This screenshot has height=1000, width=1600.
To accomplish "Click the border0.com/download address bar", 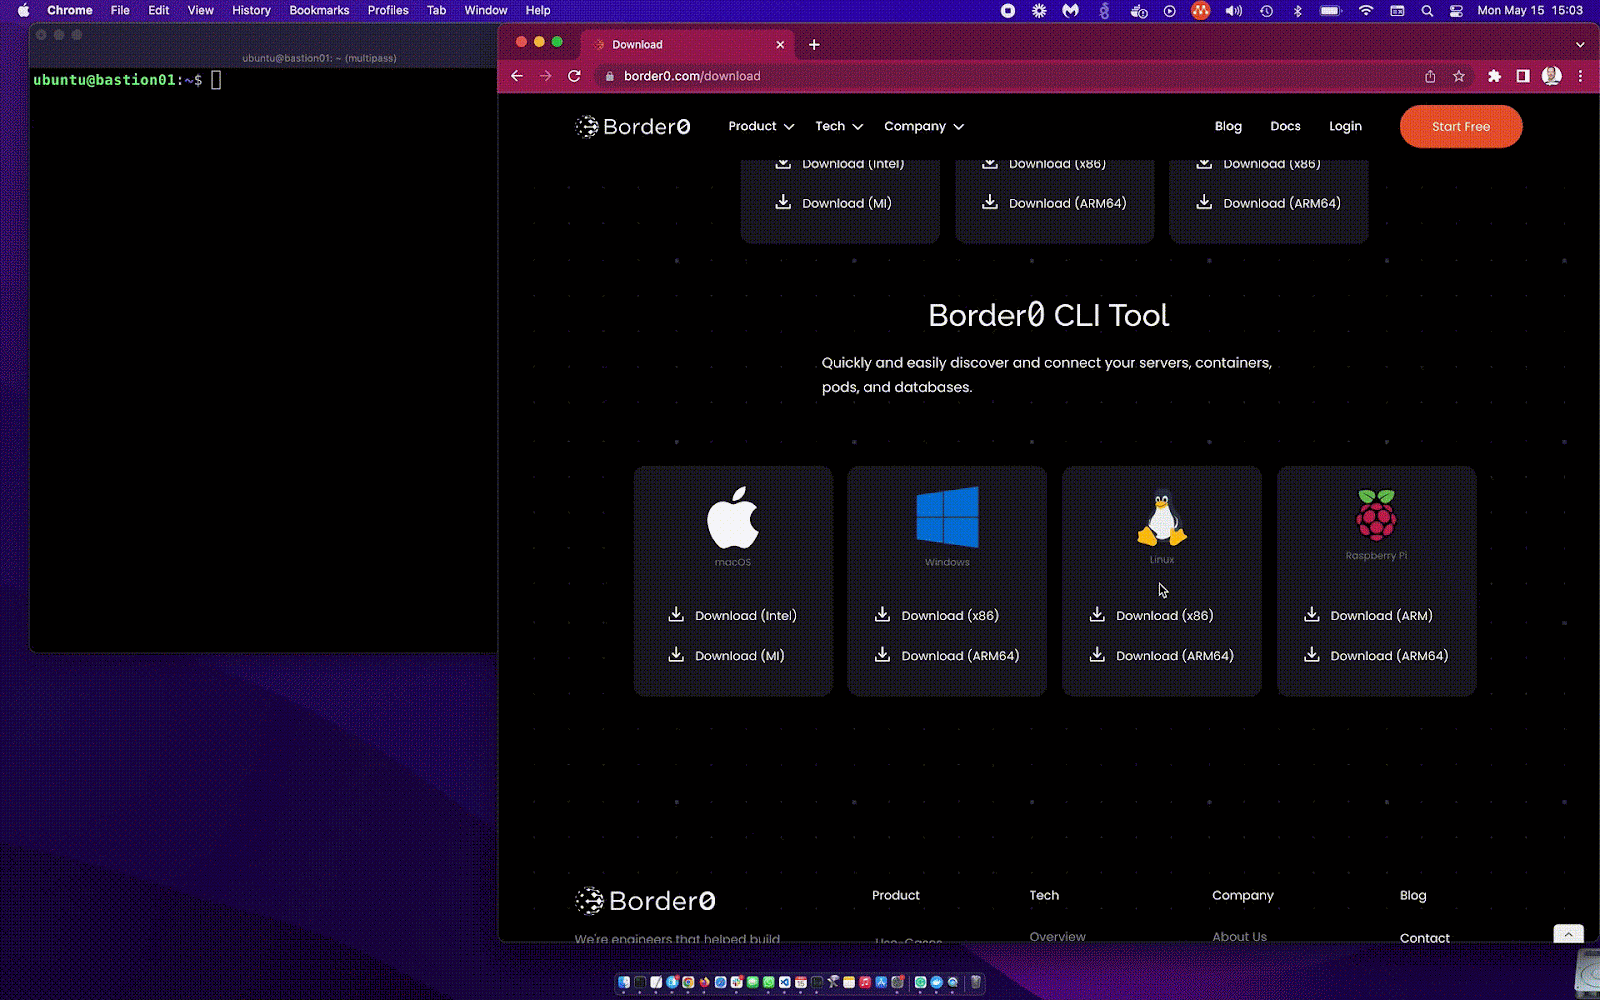I will 1010,76.
